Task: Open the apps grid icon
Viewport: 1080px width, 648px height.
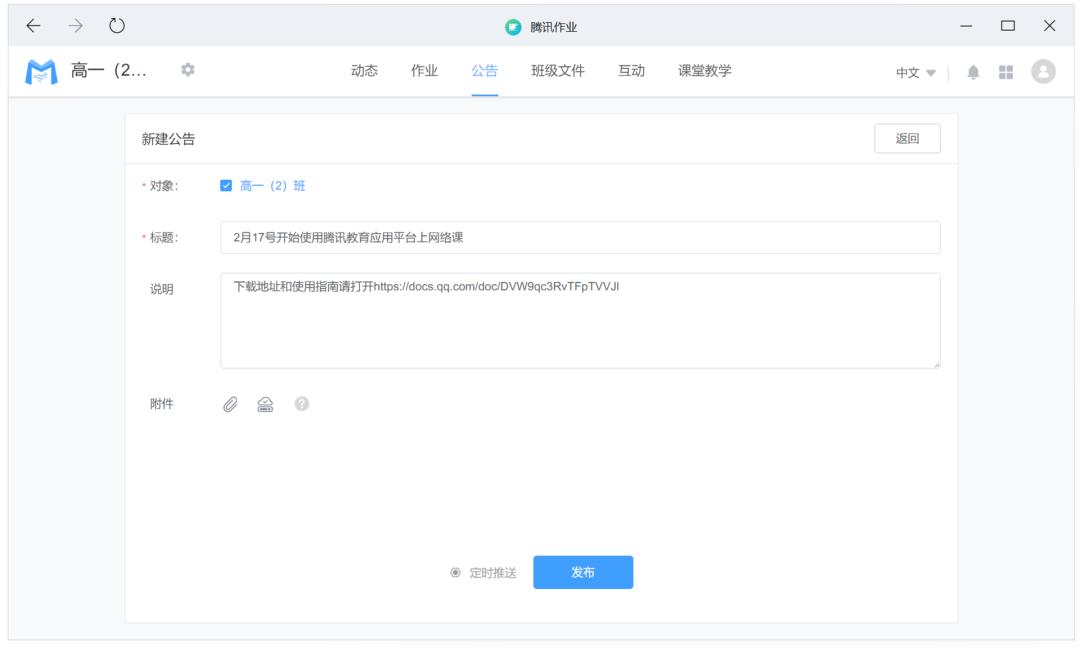Action: point(1006,72)
